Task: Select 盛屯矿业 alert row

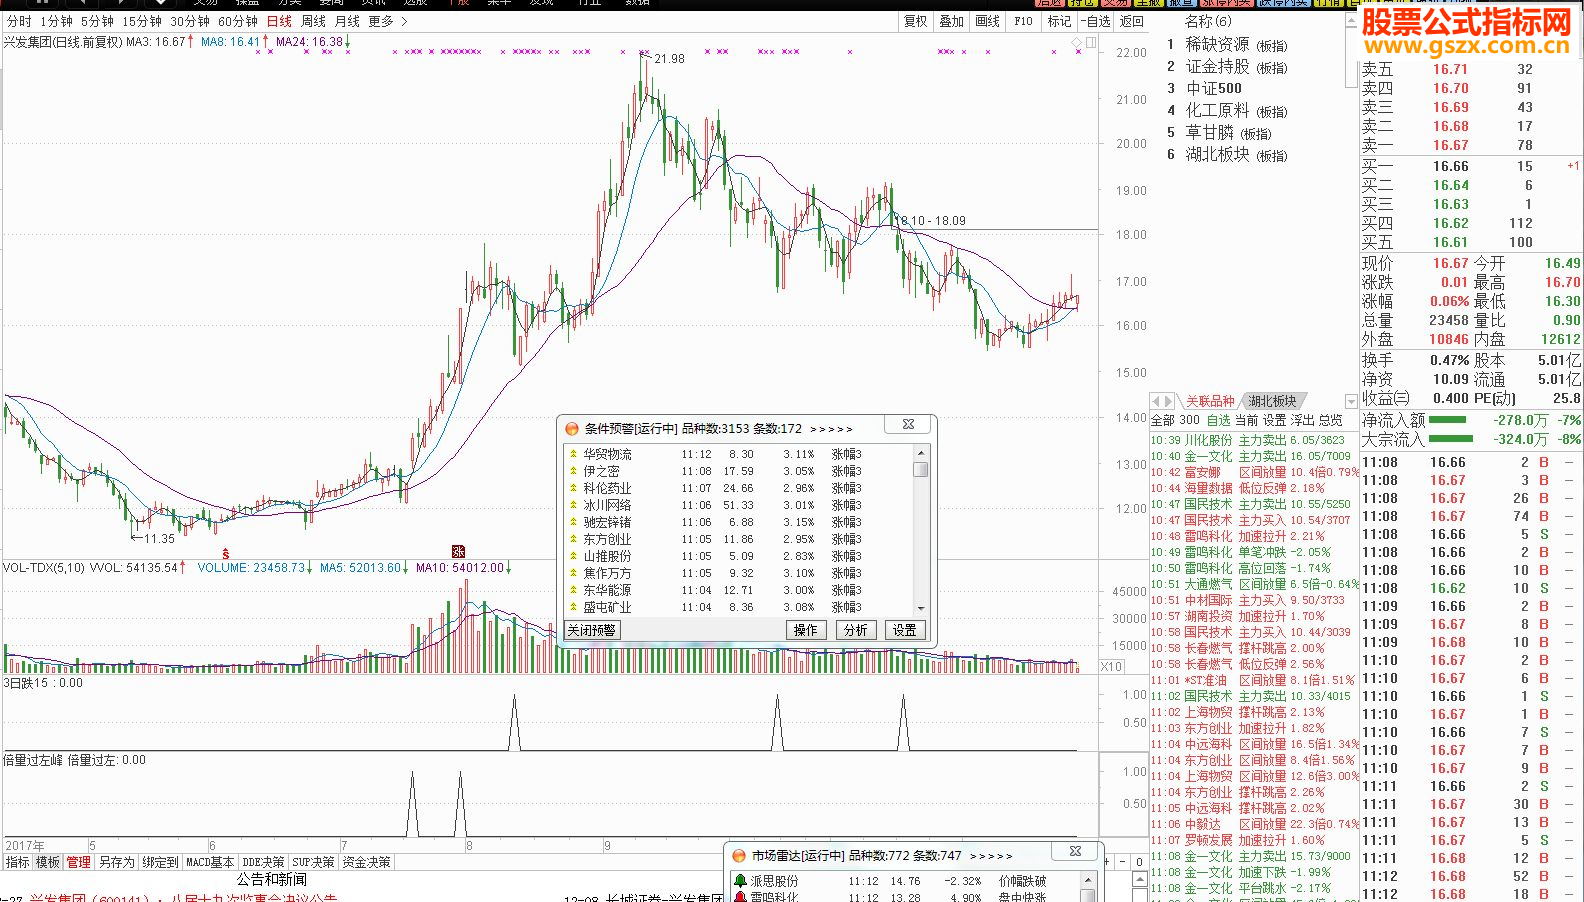Action: [x=740, y=607]
